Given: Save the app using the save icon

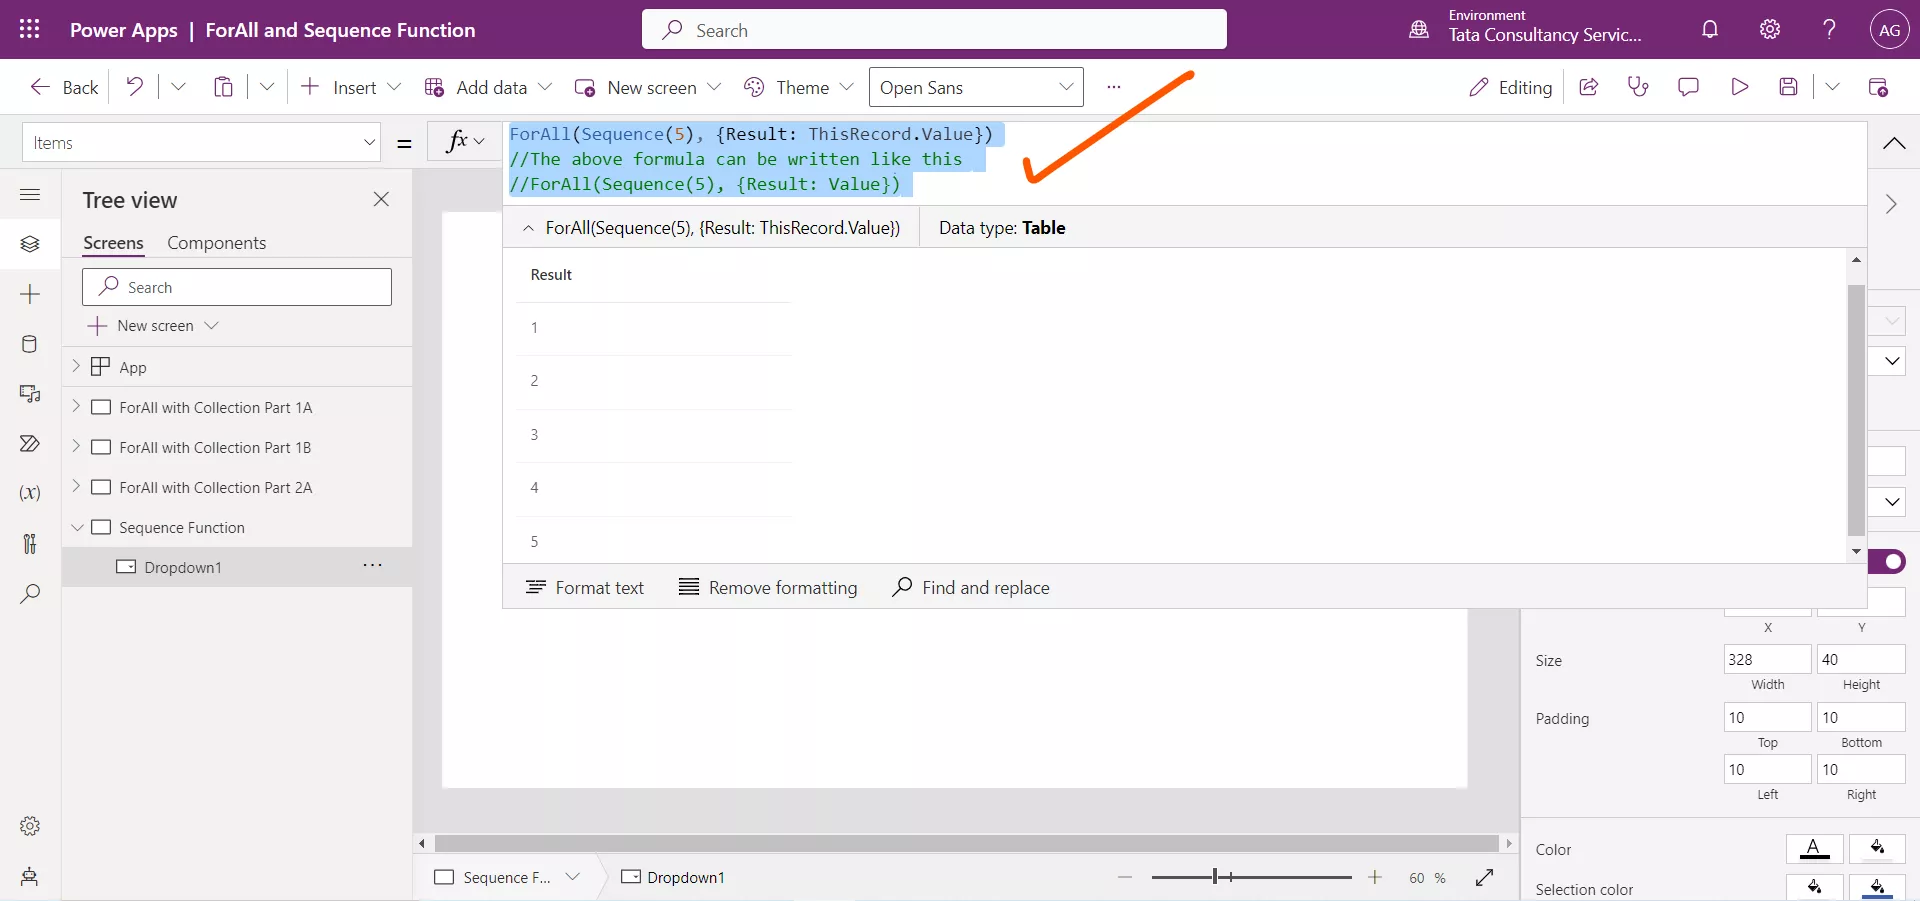Looking at the screenshot, I should click(1789, 87).
